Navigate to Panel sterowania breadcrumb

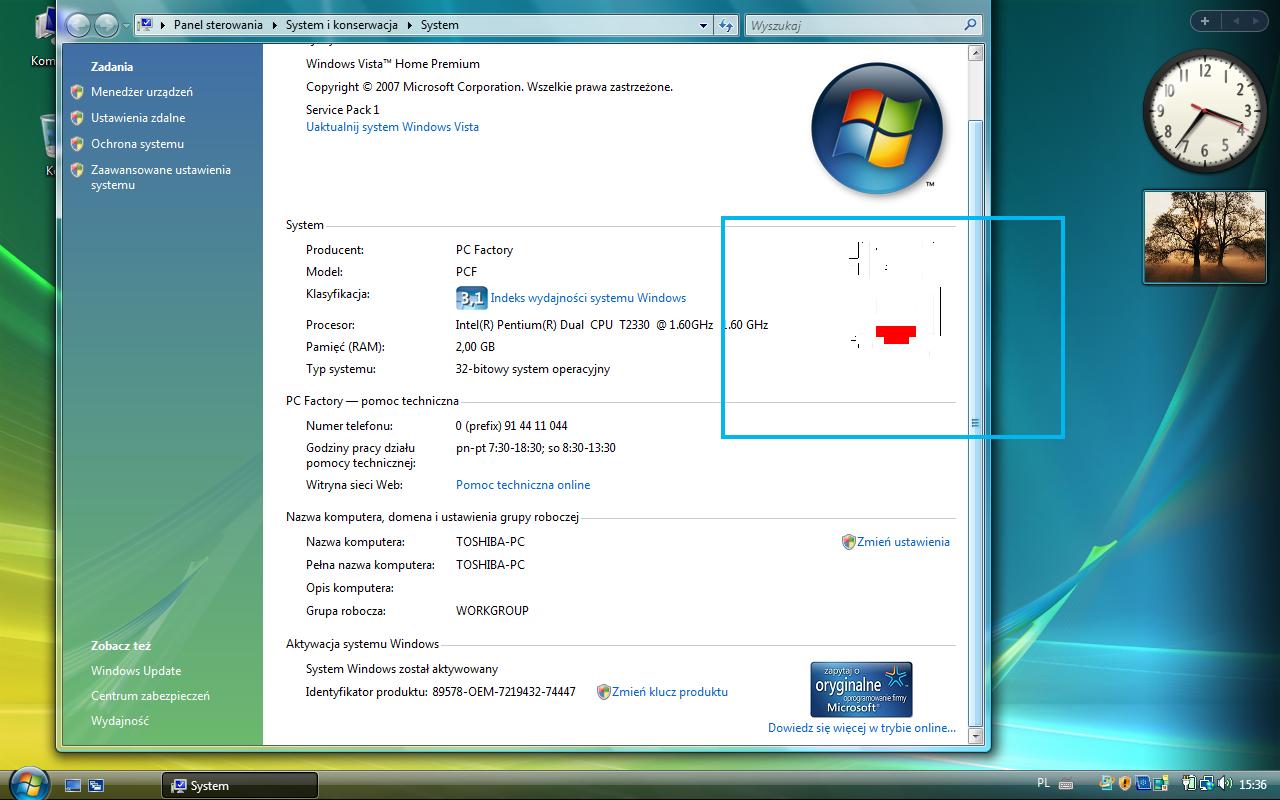pyautogui.click(x=218, y=25)
